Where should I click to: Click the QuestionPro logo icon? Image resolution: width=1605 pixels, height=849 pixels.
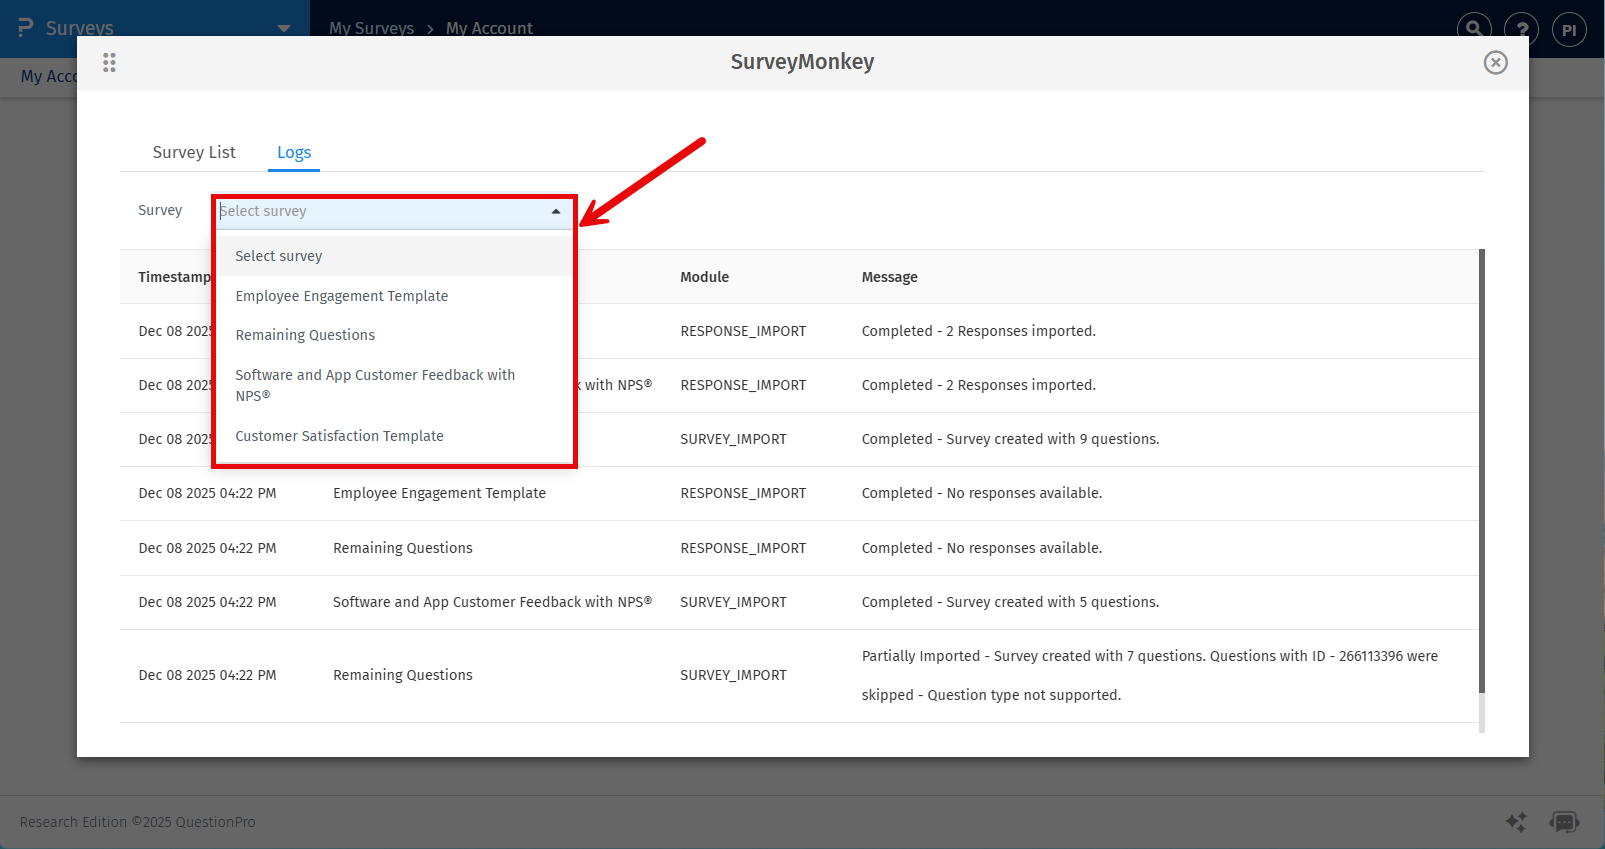click(26, 28)
